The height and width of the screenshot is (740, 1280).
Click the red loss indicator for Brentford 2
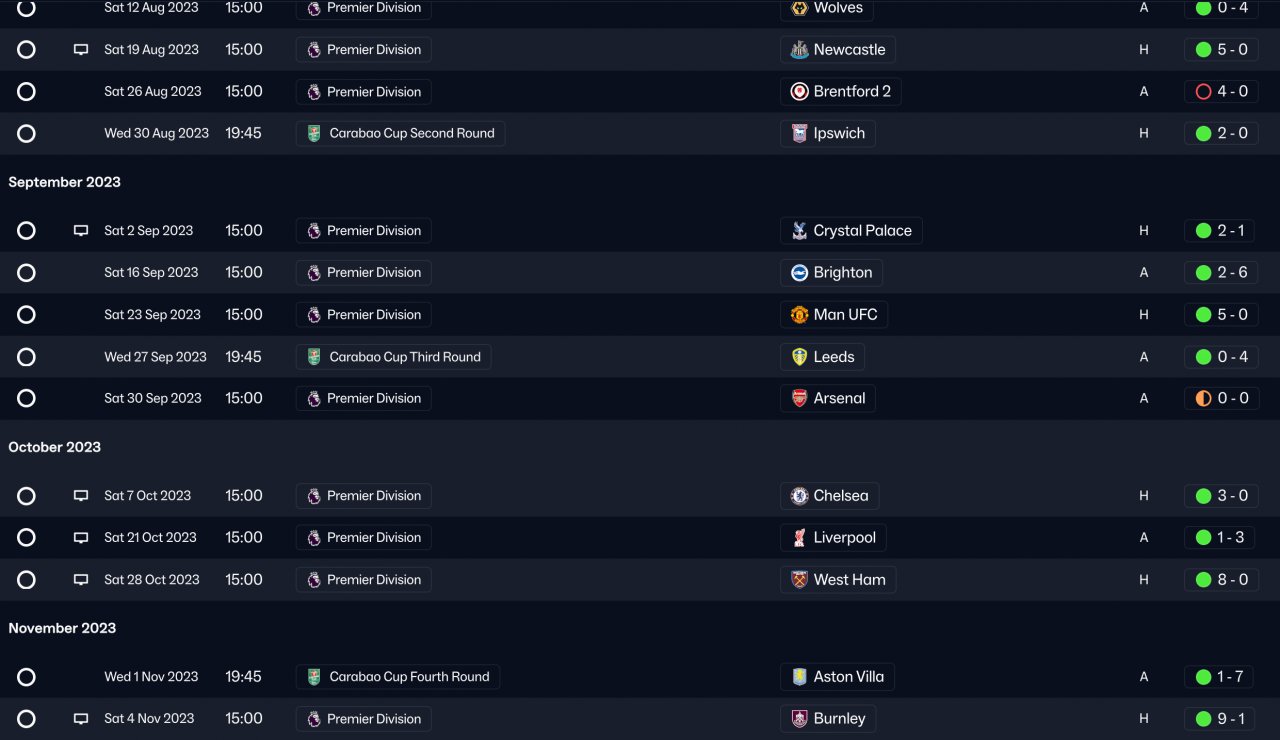[1203, 92]
